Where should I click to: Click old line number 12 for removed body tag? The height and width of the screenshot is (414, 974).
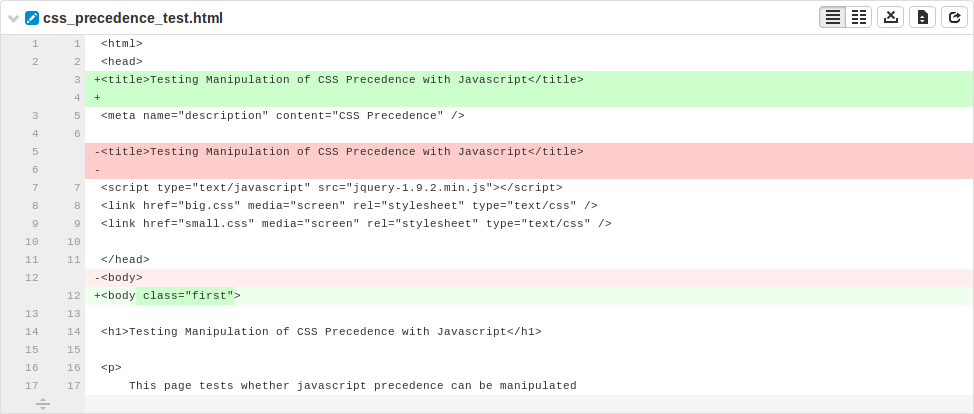click(x=32, y=277)
